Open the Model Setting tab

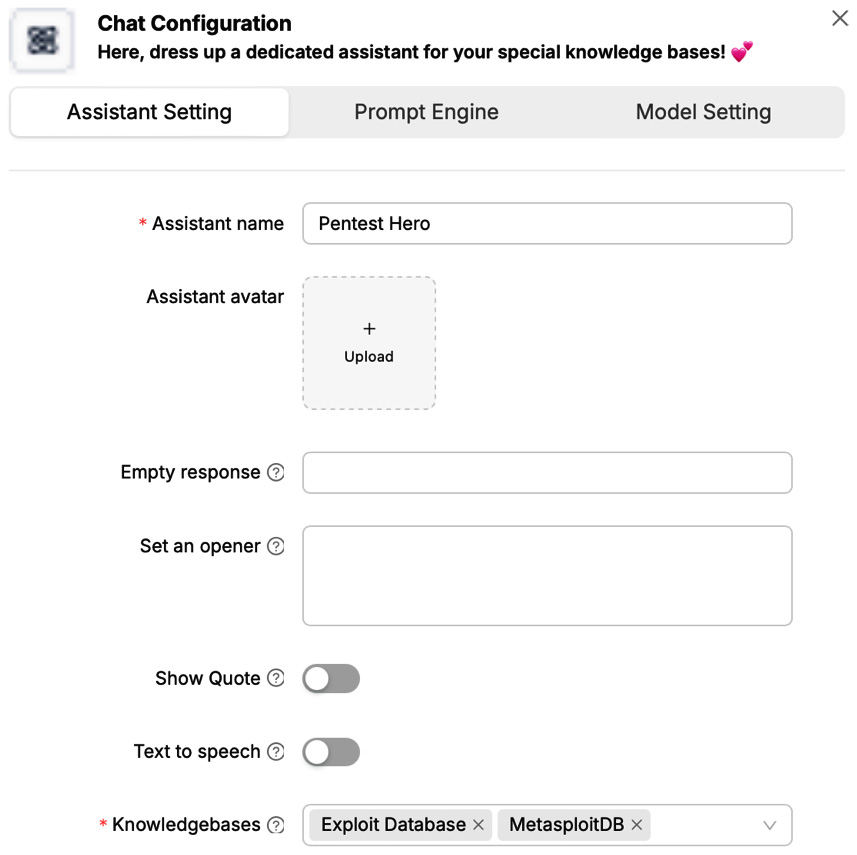coord(703,112)
